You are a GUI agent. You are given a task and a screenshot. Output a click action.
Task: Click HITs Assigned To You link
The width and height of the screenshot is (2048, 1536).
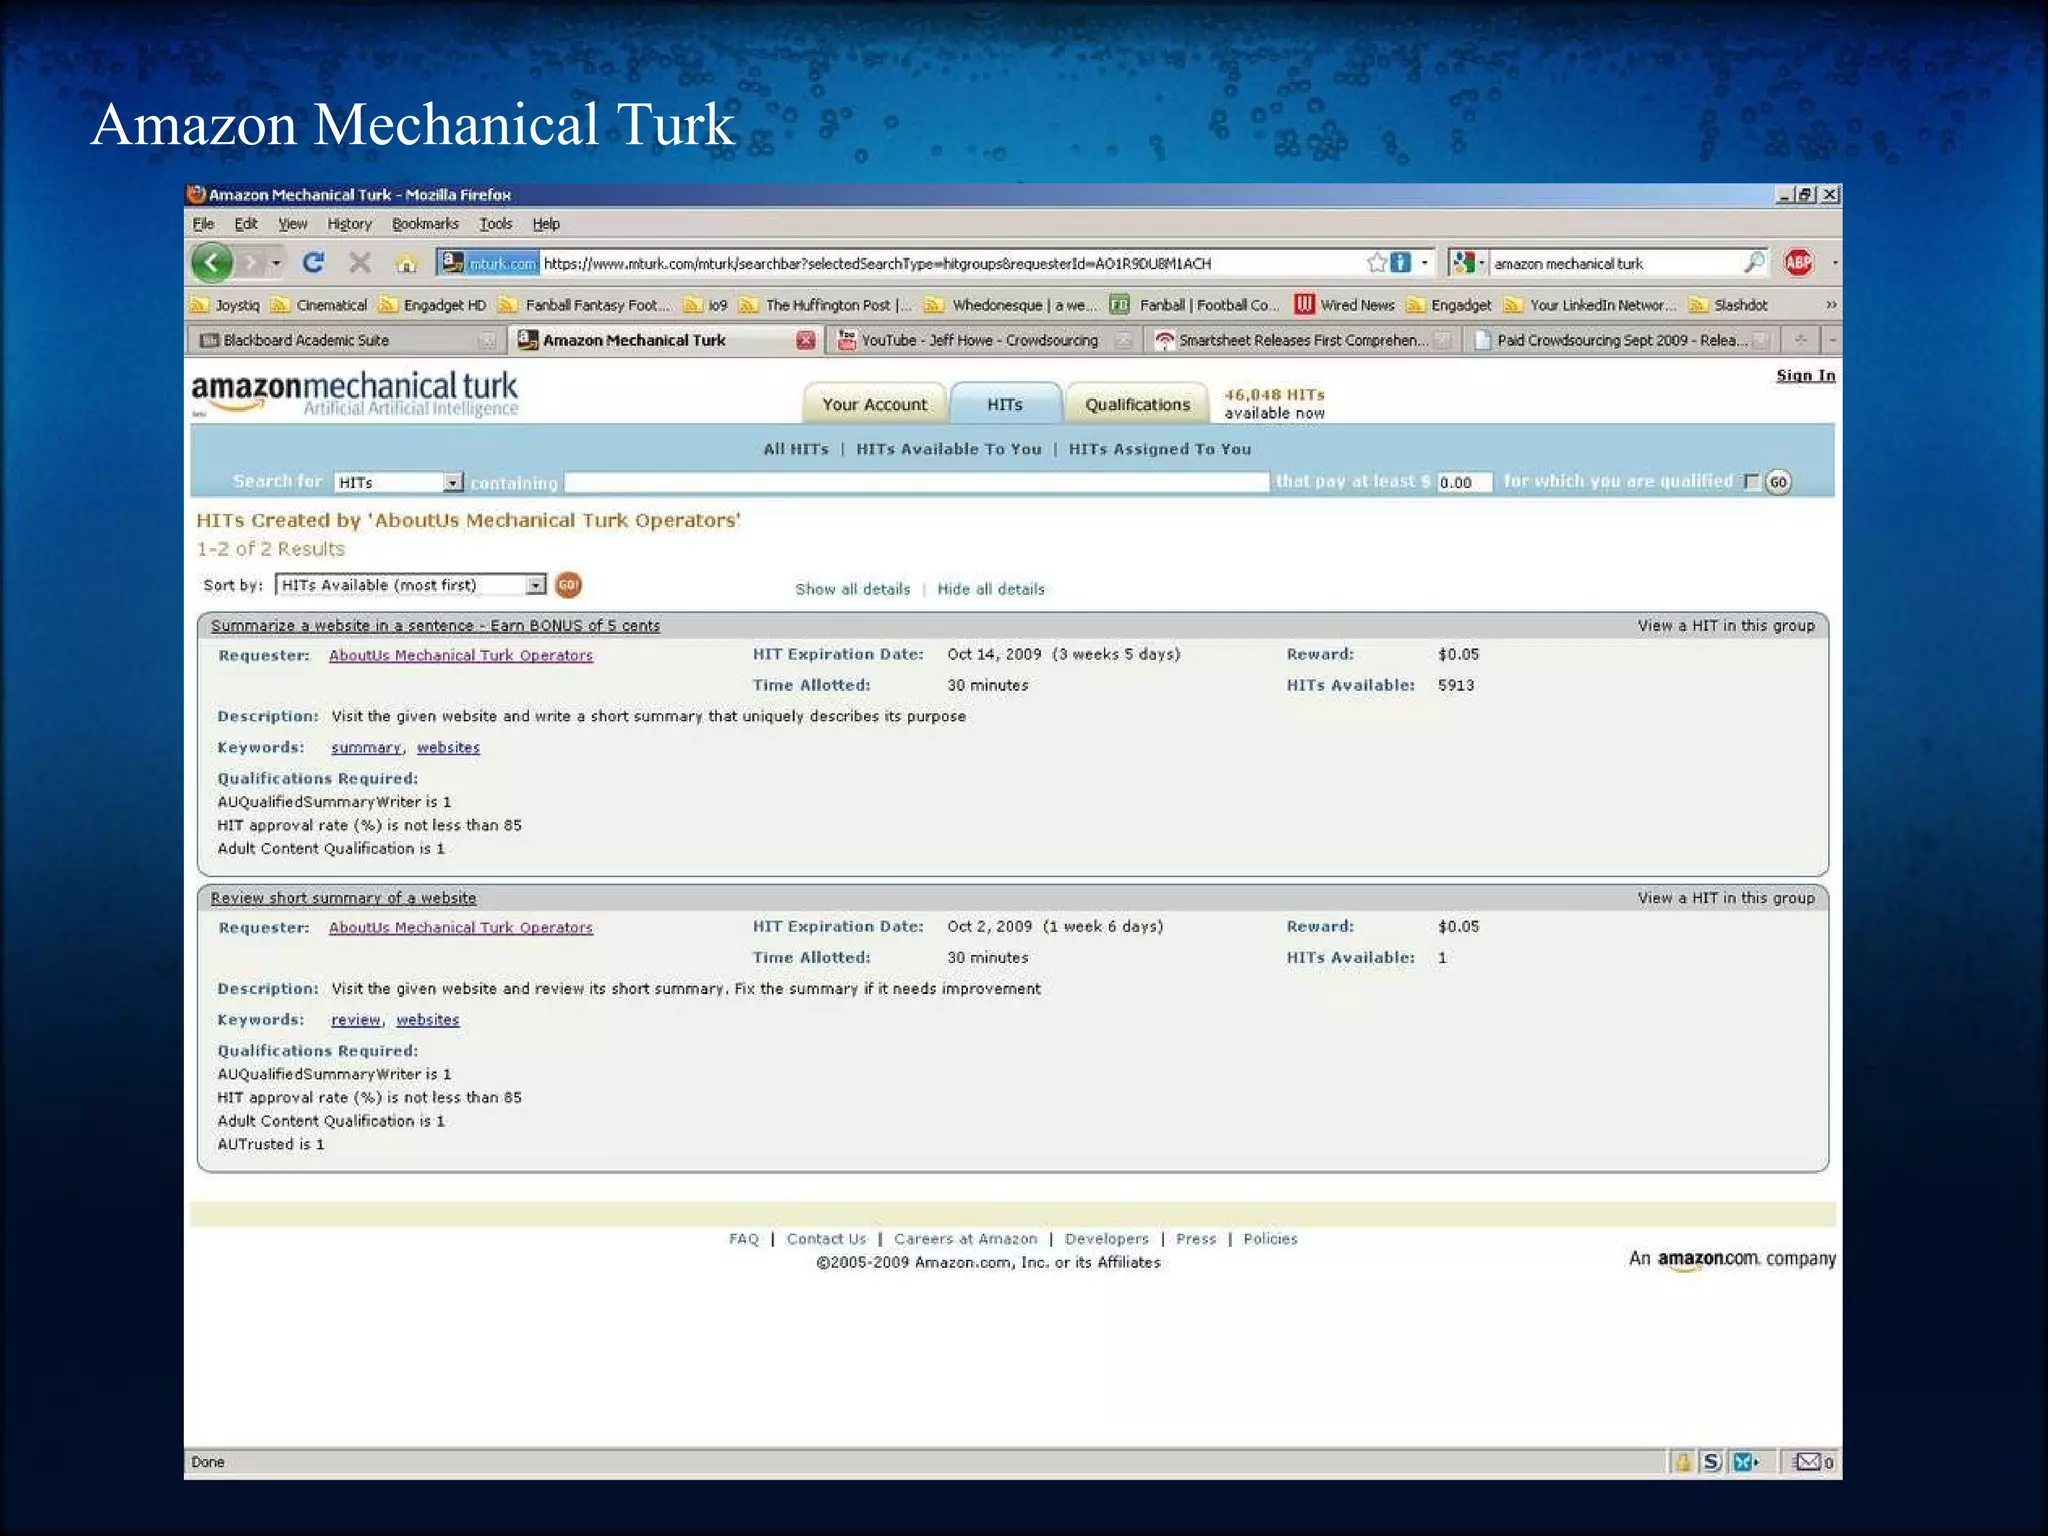[x=1159, y=449]
